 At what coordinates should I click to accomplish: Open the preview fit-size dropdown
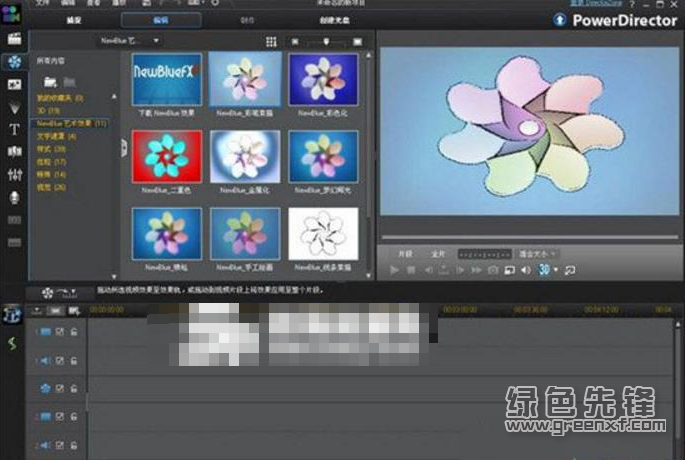(x=537, y=254)
